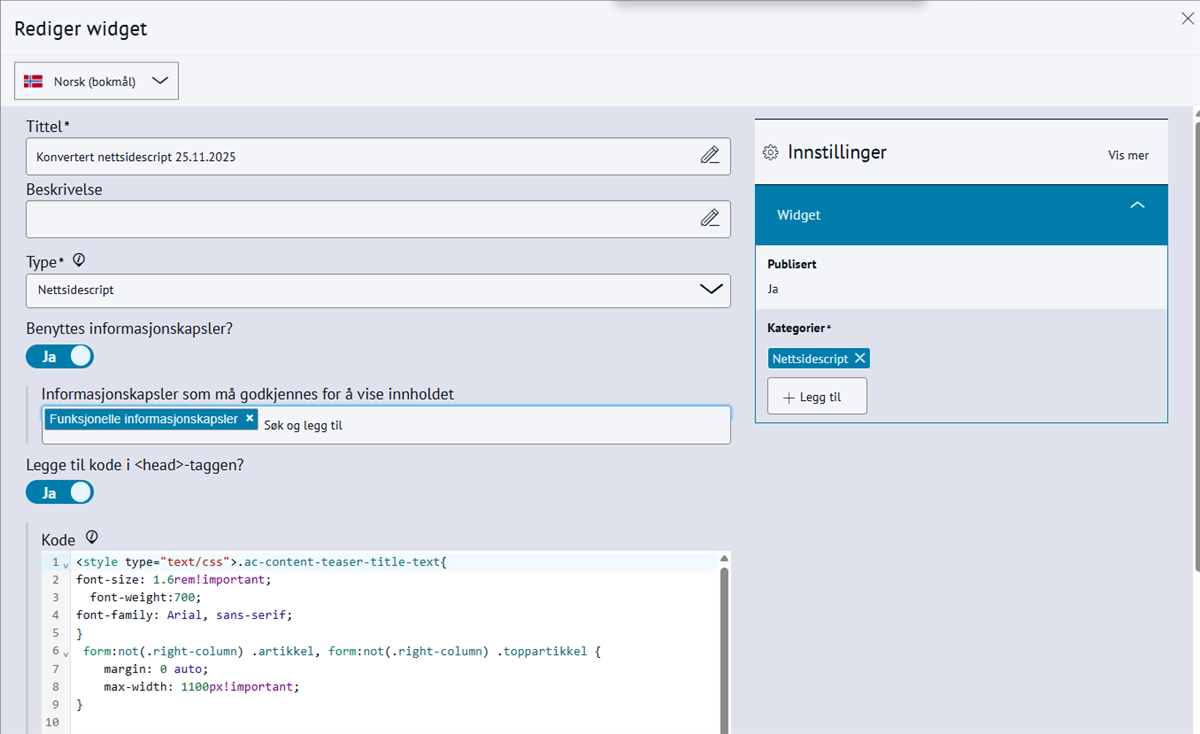Fold code block at line 1
1200x734 pixels.
[65, 563]
